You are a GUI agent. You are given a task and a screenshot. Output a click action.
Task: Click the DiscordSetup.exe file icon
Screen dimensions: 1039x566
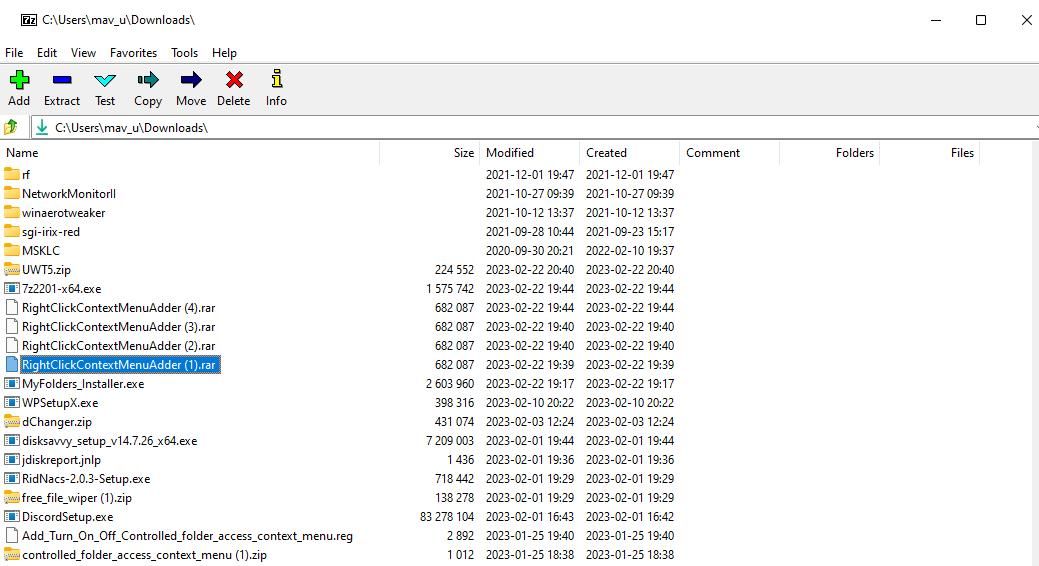coord(11,516)
